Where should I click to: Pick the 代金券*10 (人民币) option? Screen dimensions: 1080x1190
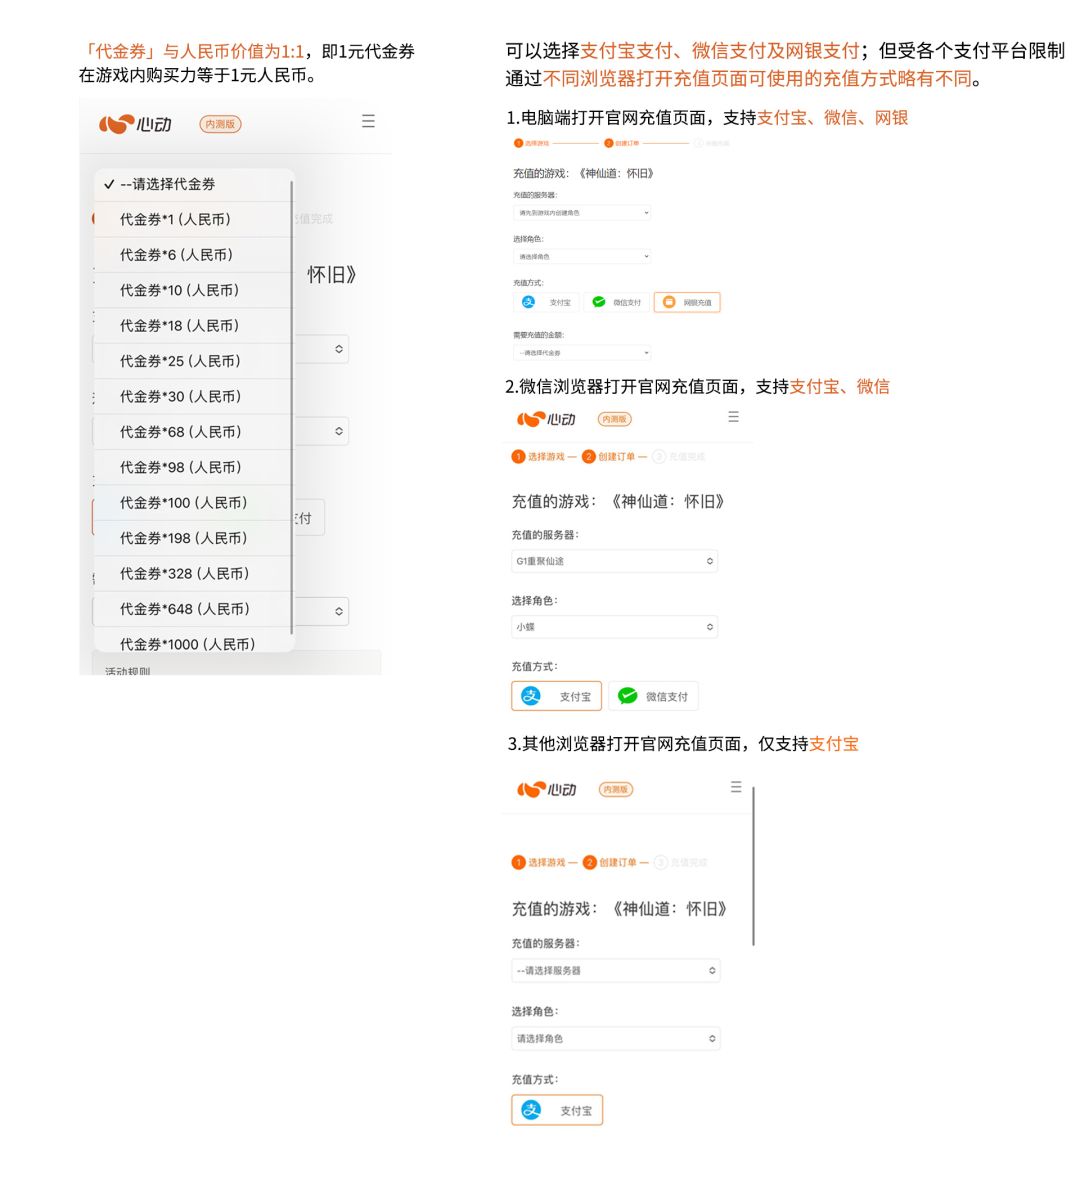(193, 290)
